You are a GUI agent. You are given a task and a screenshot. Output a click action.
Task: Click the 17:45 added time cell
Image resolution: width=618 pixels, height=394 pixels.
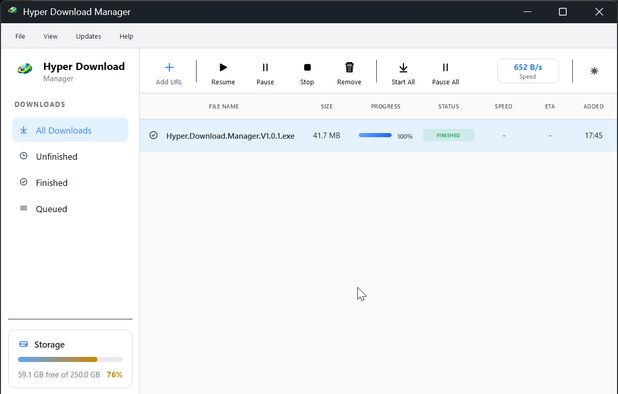pyautogui.click(x=594, y=136)
